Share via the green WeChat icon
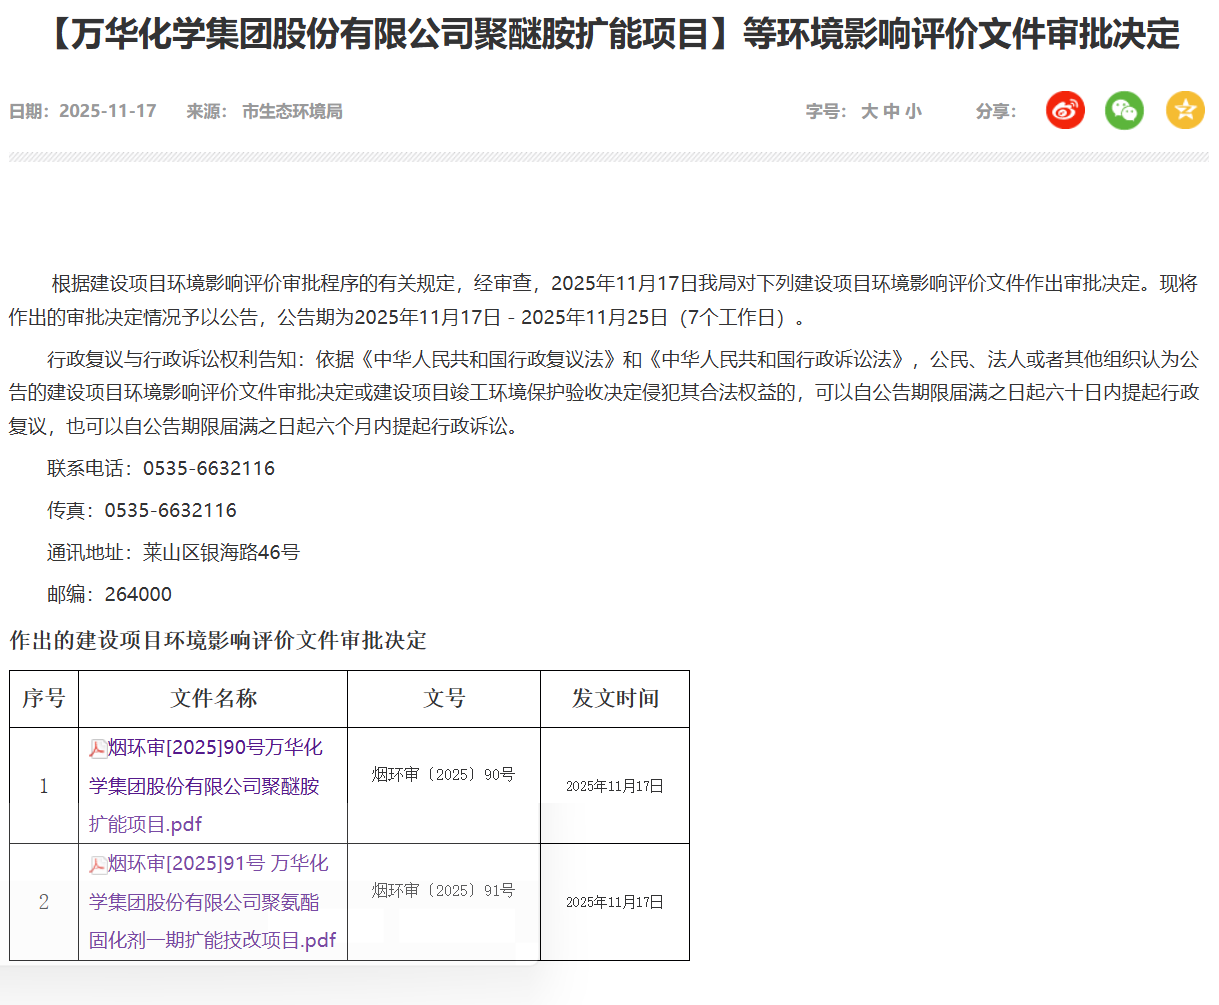Screen dimensions: 1219x1005 [1124, 110]
